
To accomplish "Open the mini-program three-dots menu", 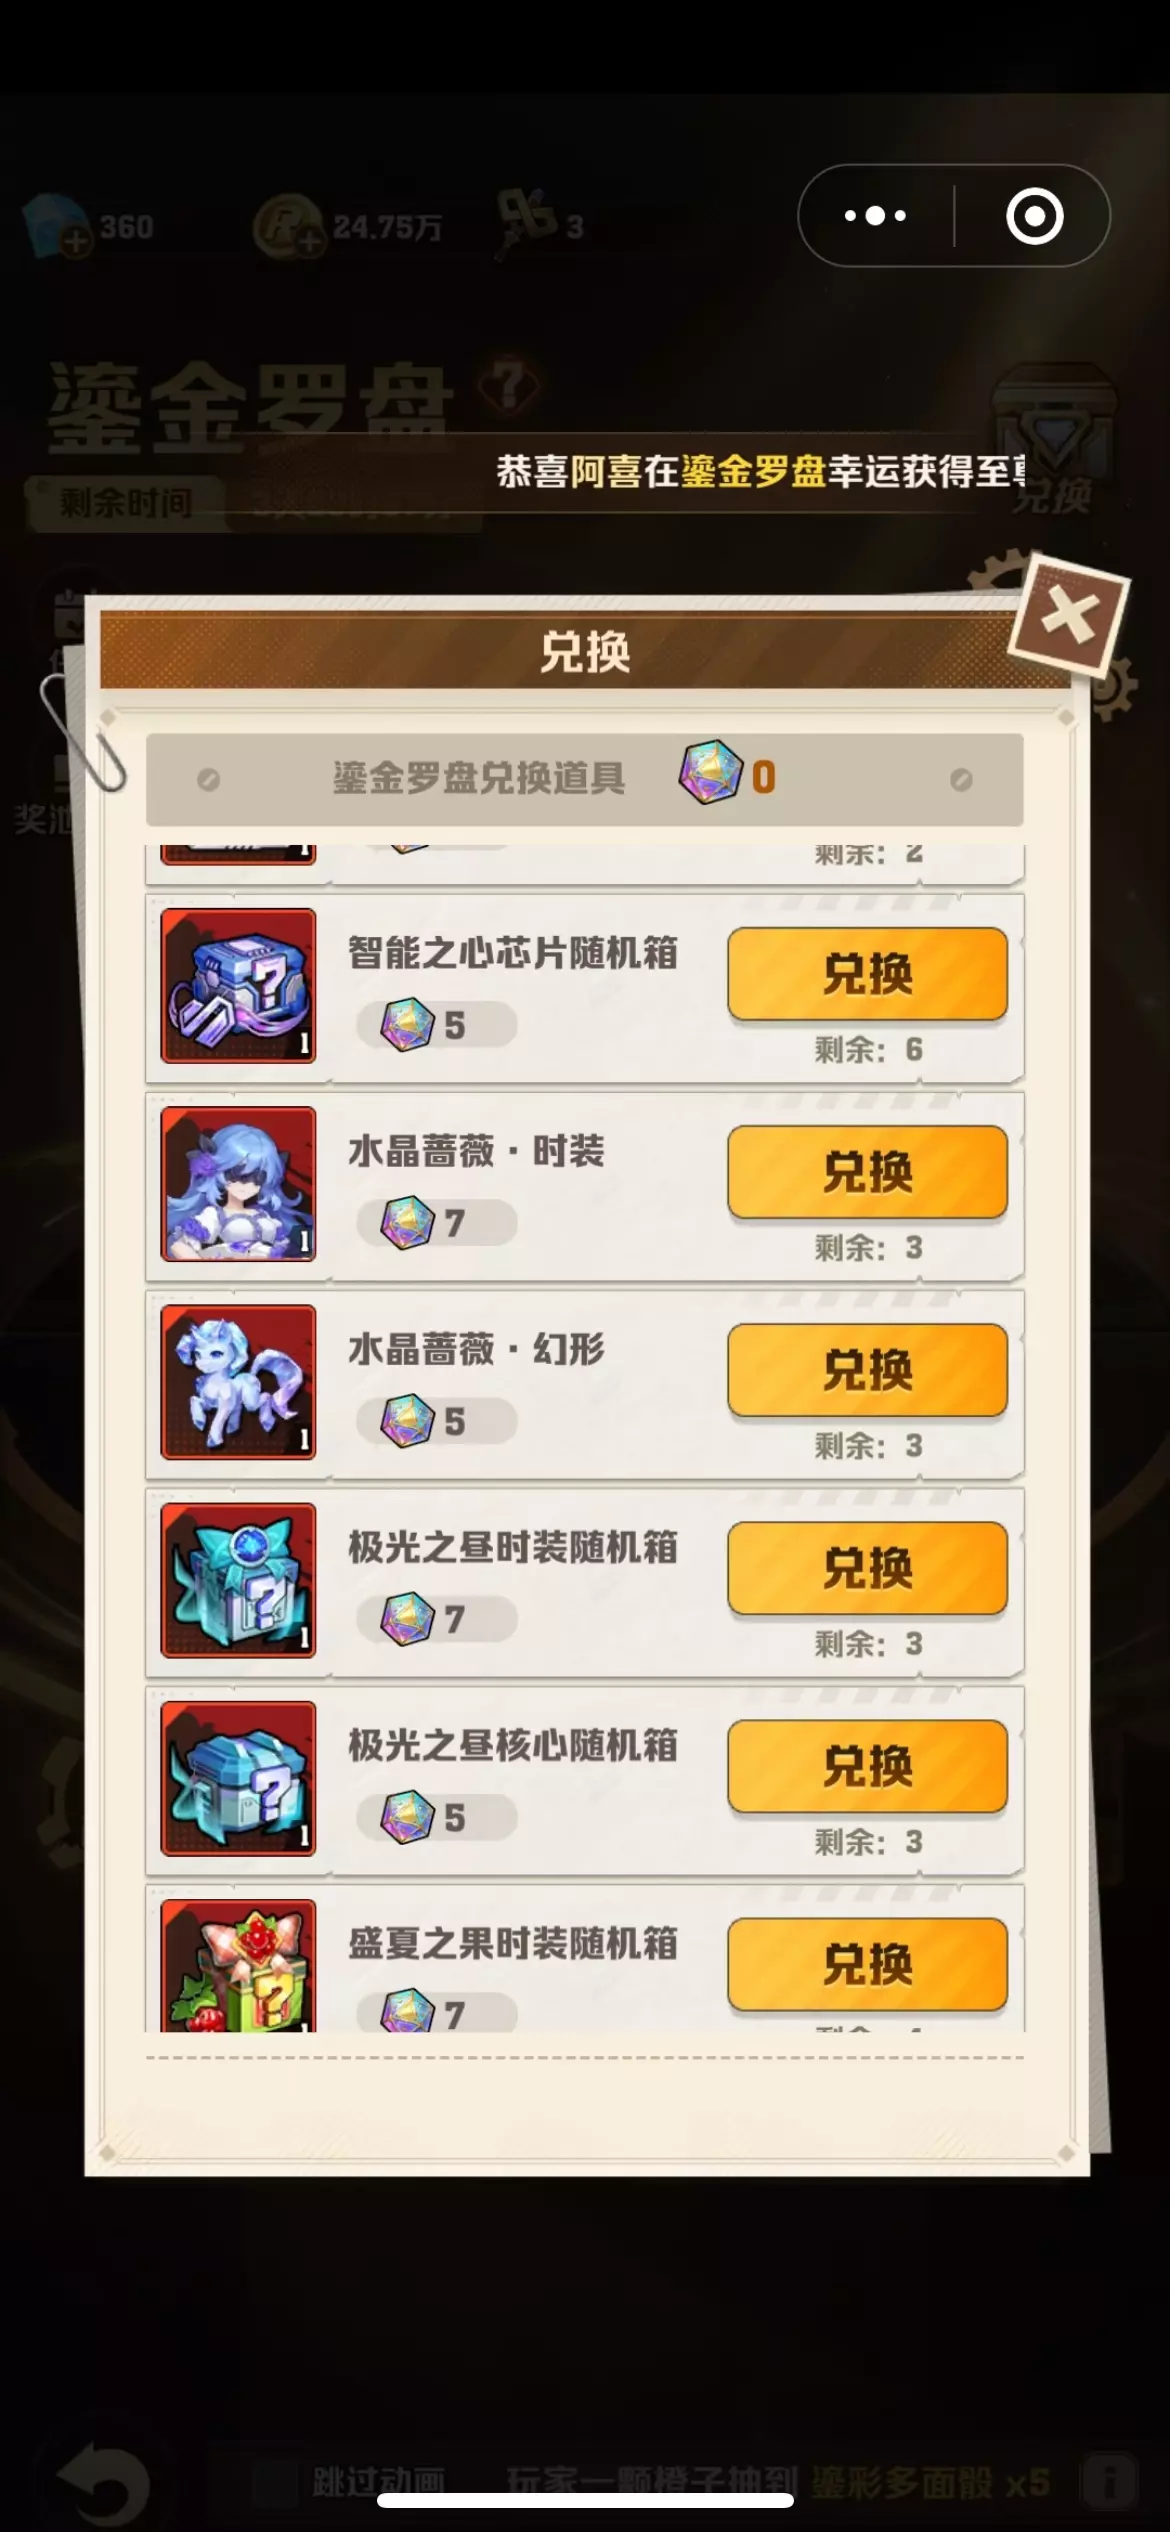I will click(x=875, y=215).
